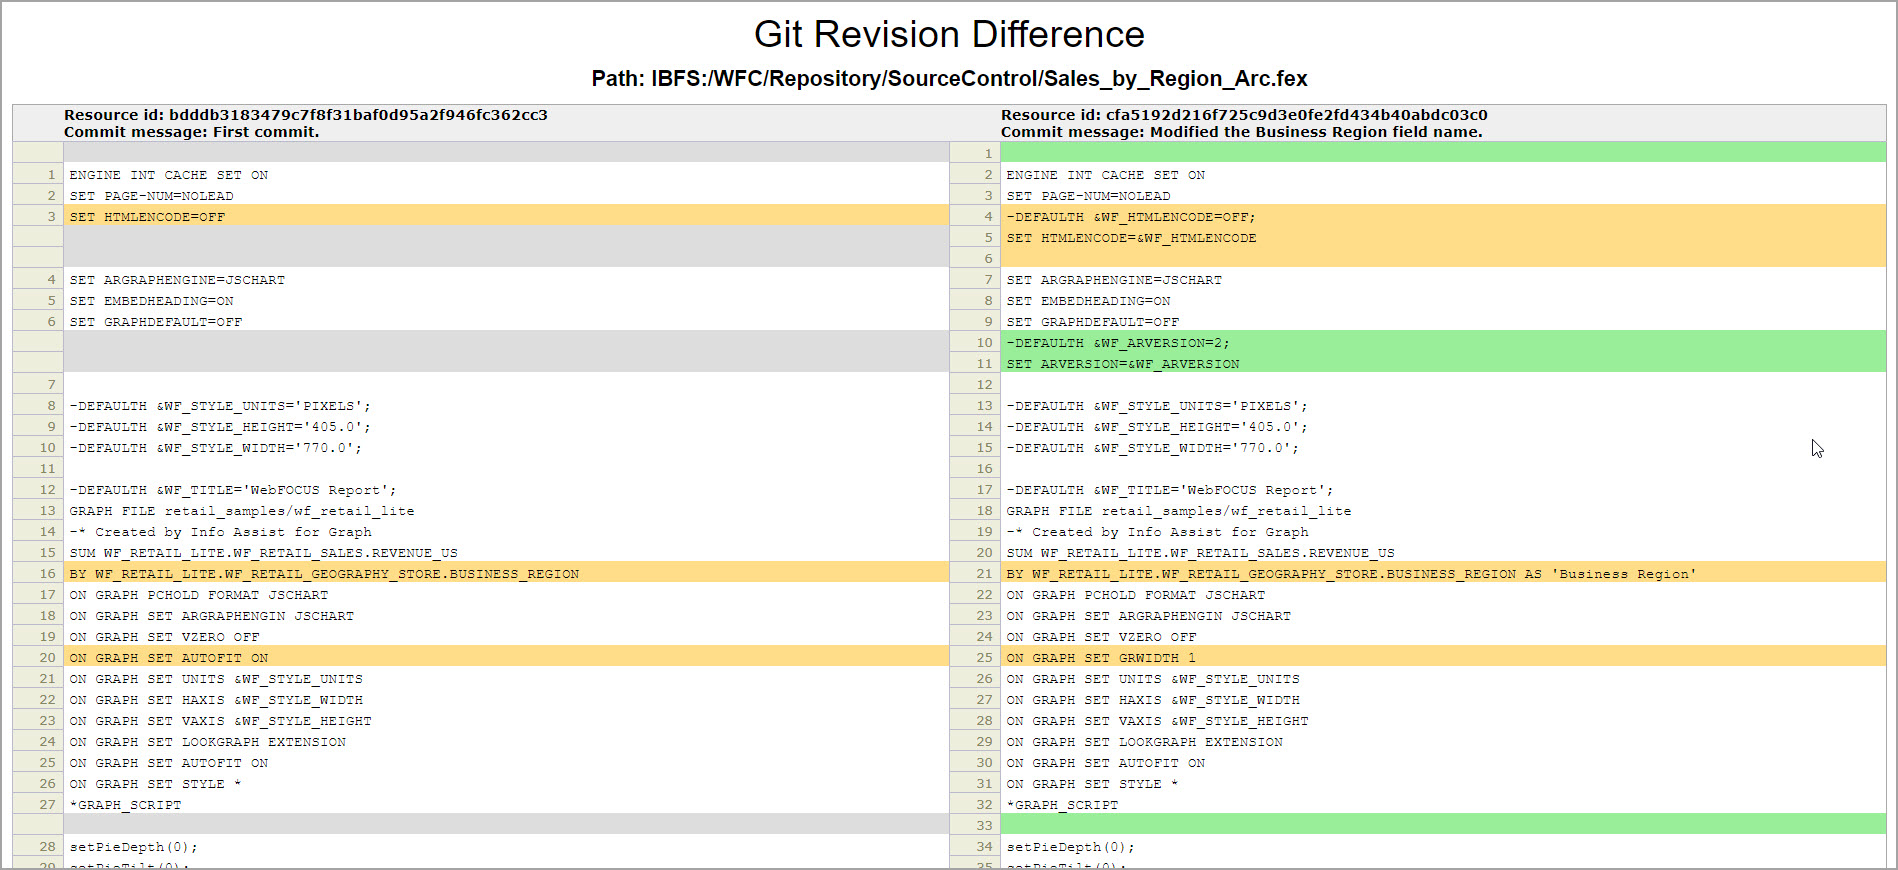Image resolution: width=1898 pixels, height=870 pixels.
Task: Click left pane GRAPH FILE retail_samples line
Action: 241,511
